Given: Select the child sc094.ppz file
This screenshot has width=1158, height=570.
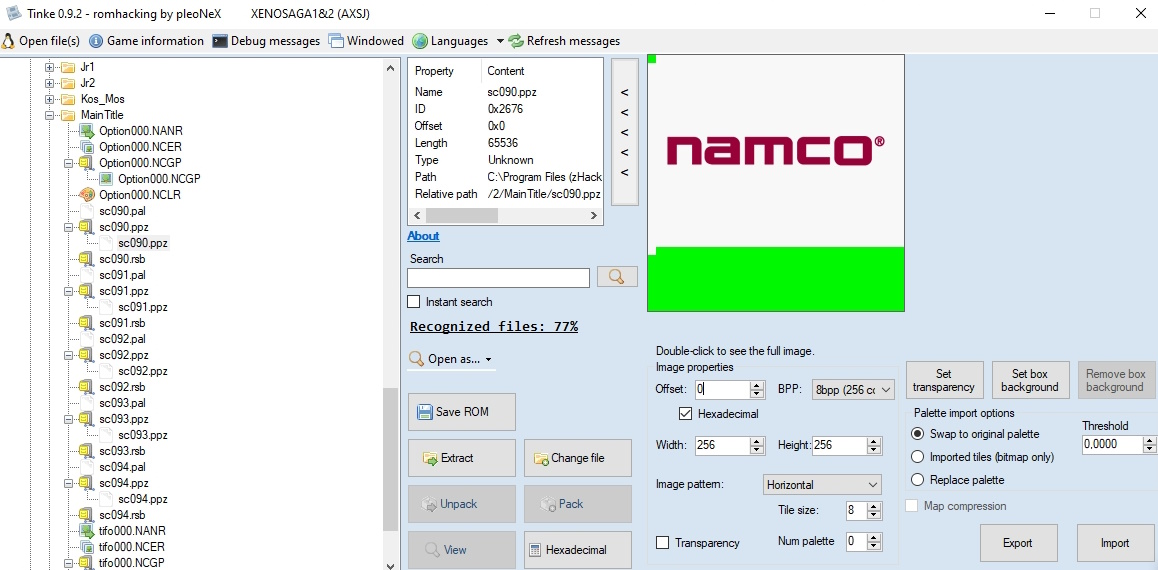Looking at the screenshot, I should click(x=143, y=499).
